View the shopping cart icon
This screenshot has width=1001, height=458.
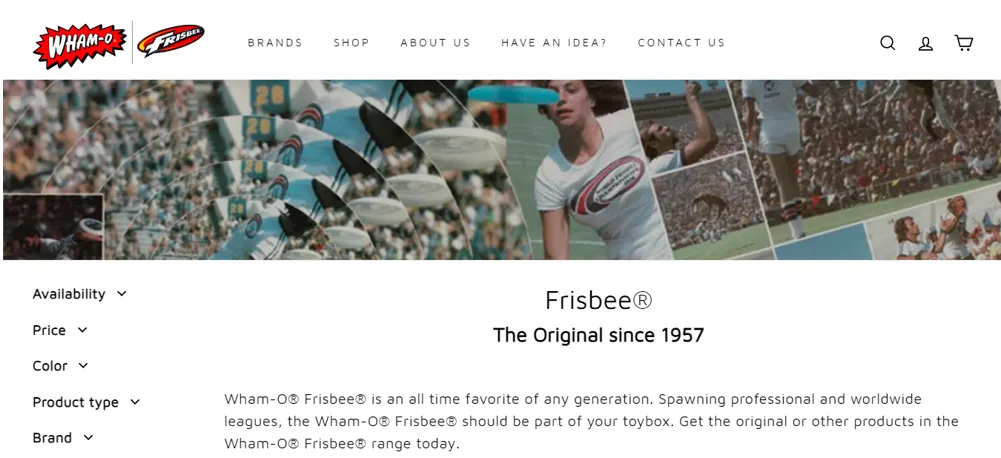(963, 43)
